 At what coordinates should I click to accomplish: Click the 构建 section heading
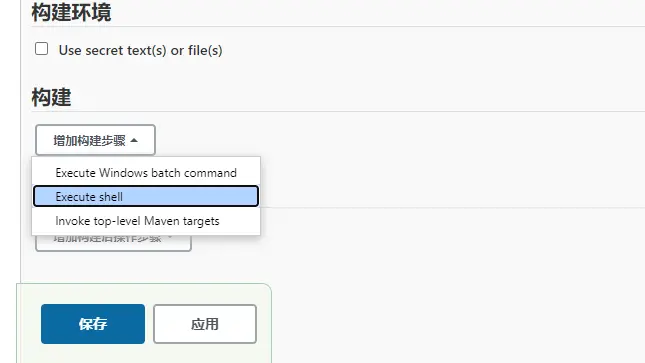pos(51,98)
